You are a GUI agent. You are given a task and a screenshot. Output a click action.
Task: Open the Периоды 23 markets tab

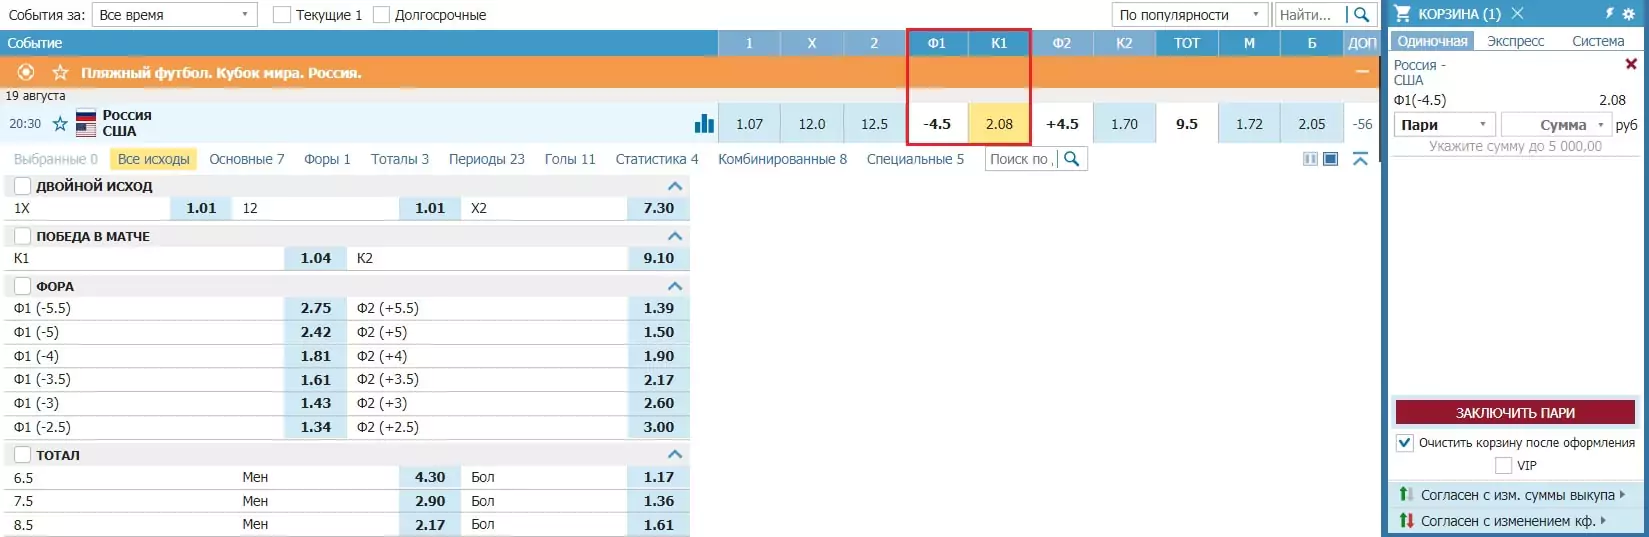point(486,159)
